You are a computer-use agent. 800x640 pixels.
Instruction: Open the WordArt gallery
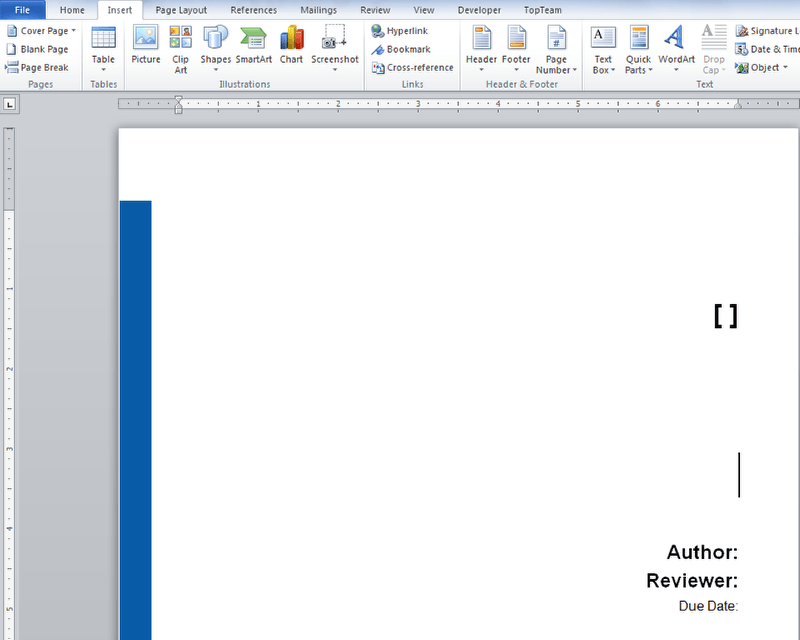(676, 47)
